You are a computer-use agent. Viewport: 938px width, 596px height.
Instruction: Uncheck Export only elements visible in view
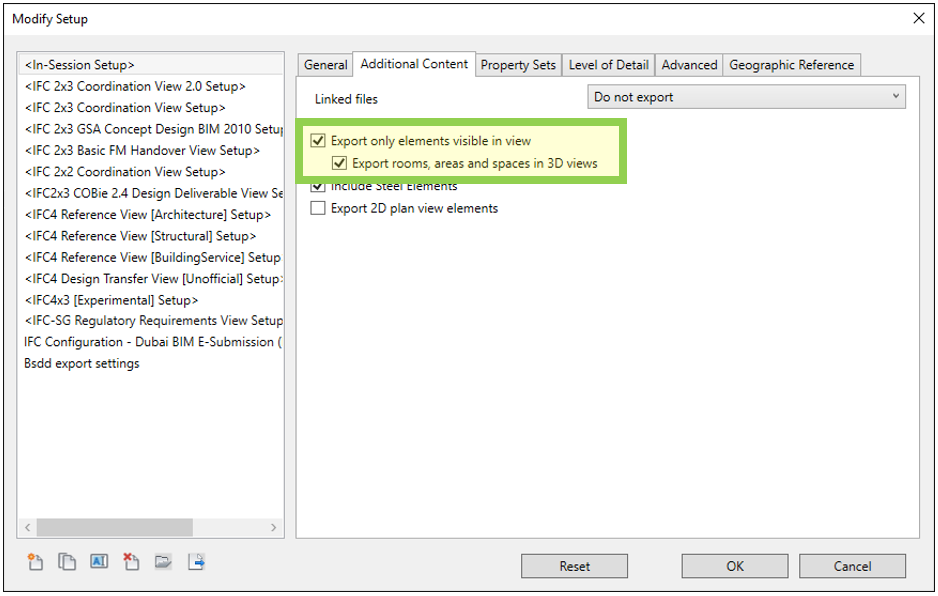[x=318, y=141]
